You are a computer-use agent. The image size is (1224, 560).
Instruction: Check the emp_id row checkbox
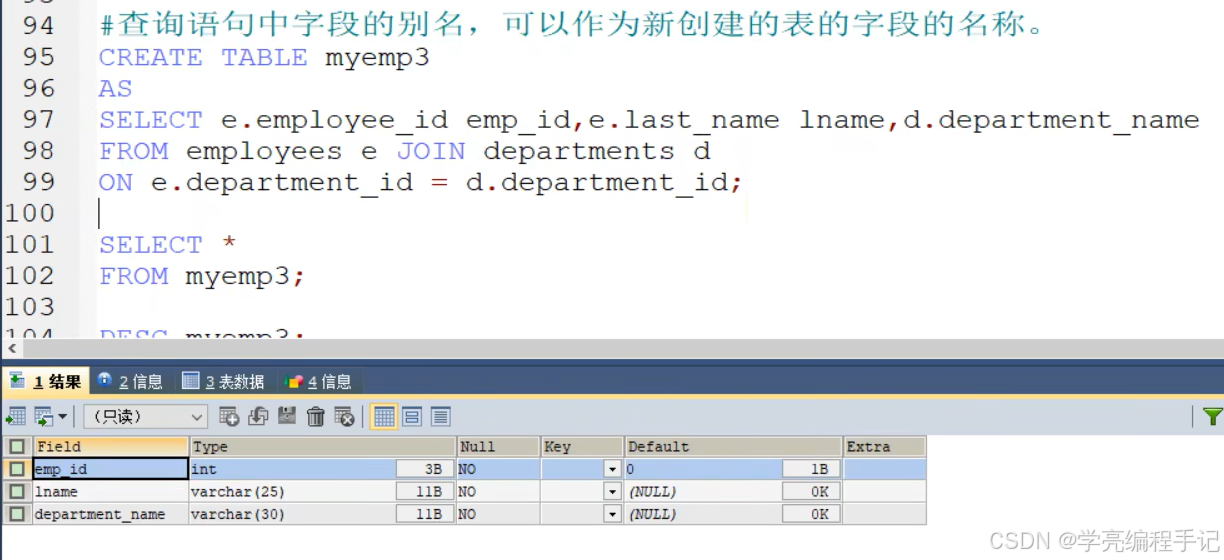coord(17,469)
